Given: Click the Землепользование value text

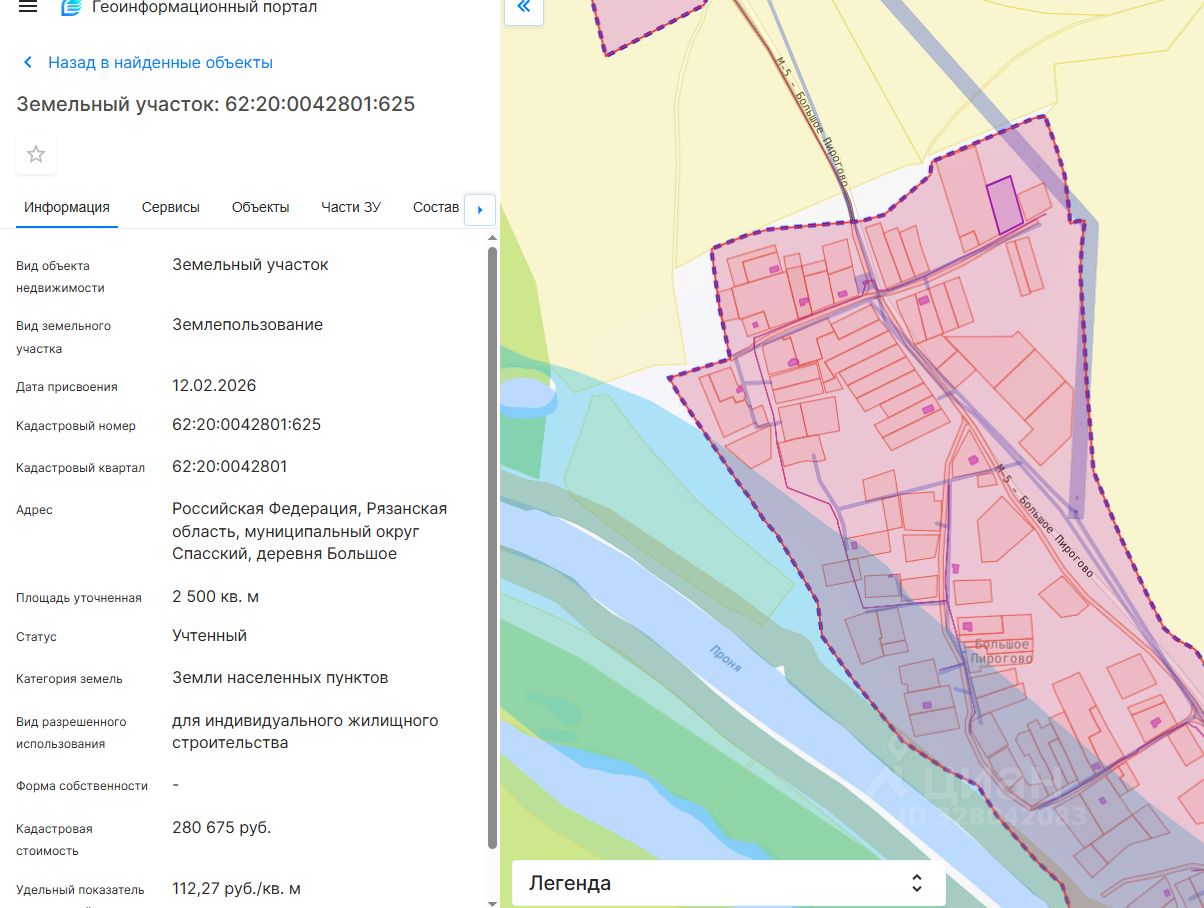Looking at the screenshot, I should (248, 324).
